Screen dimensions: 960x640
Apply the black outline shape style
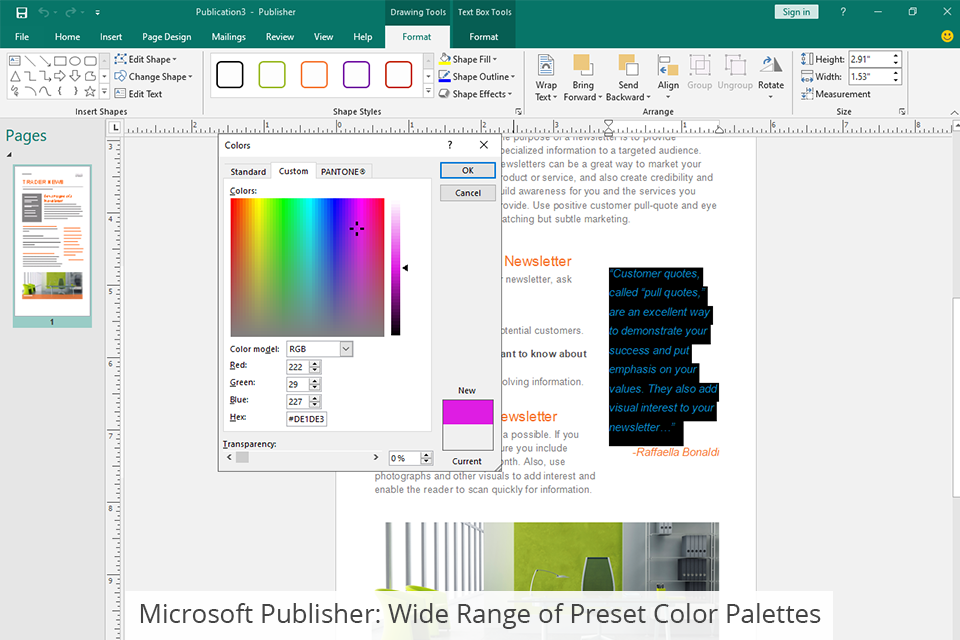230,75
